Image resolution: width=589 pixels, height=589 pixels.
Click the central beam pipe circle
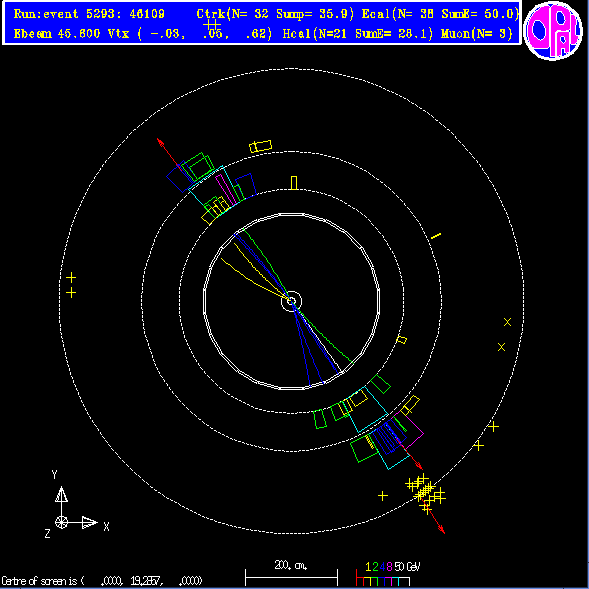click(x=291, y=301)
